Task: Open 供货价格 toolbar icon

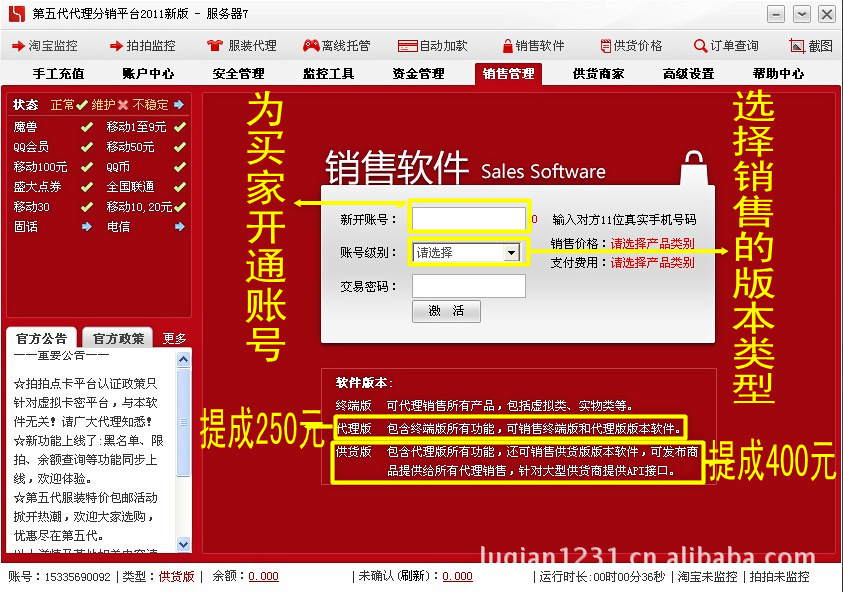Action: (x=605, y=46)
